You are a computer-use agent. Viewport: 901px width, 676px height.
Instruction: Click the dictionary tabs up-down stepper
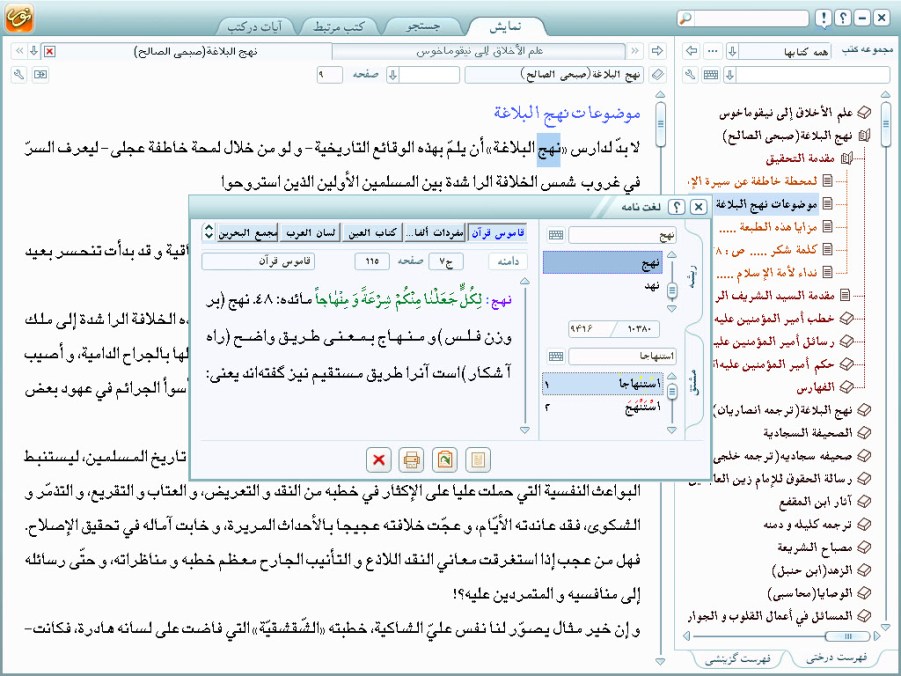click(208, 232)
